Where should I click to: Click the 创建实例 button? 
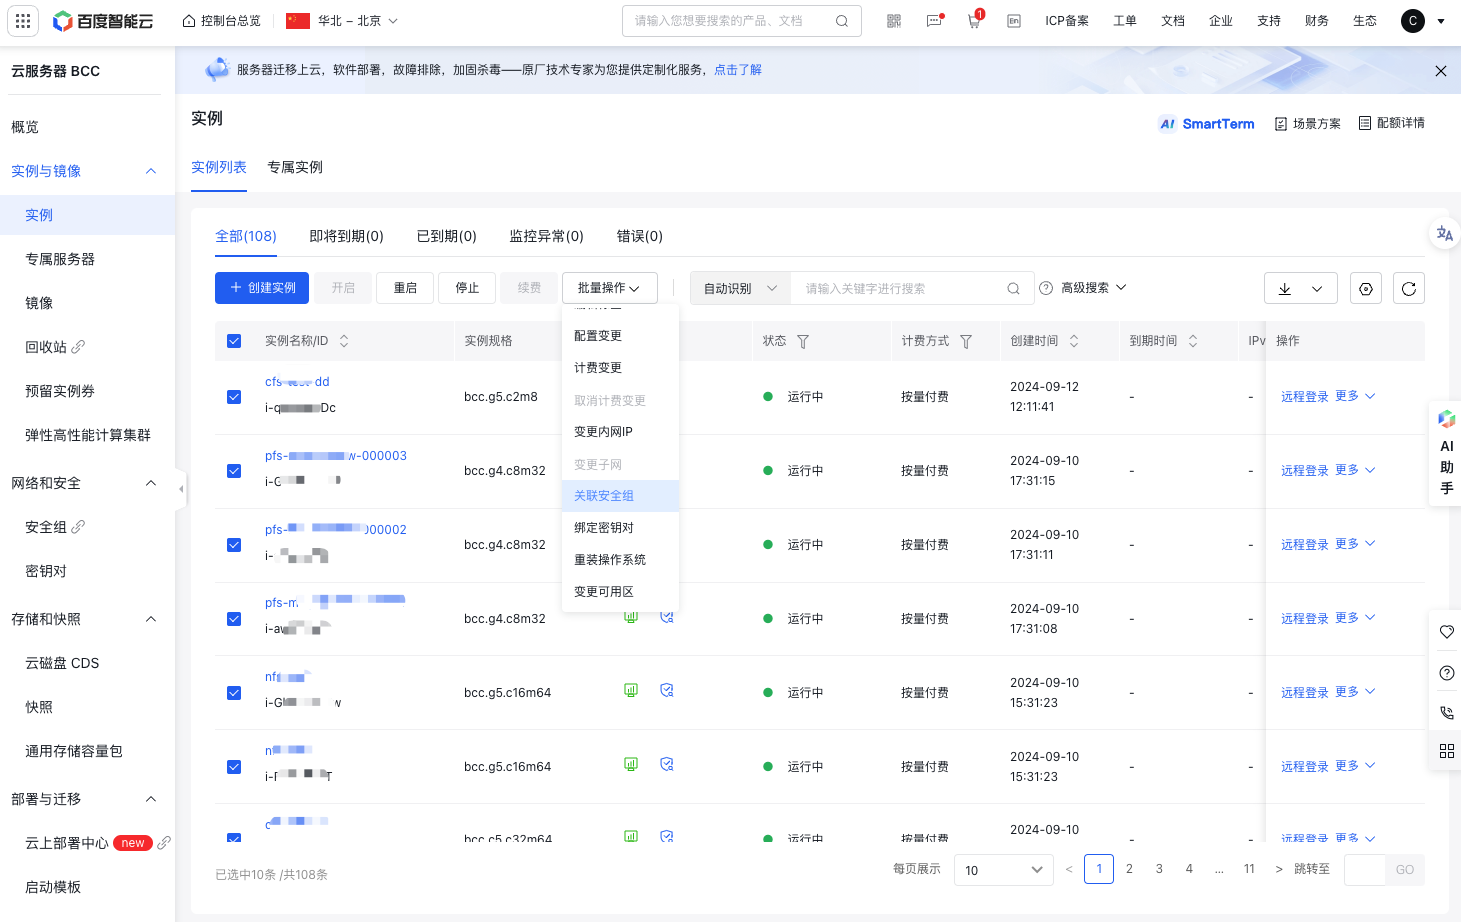(262, 288)
